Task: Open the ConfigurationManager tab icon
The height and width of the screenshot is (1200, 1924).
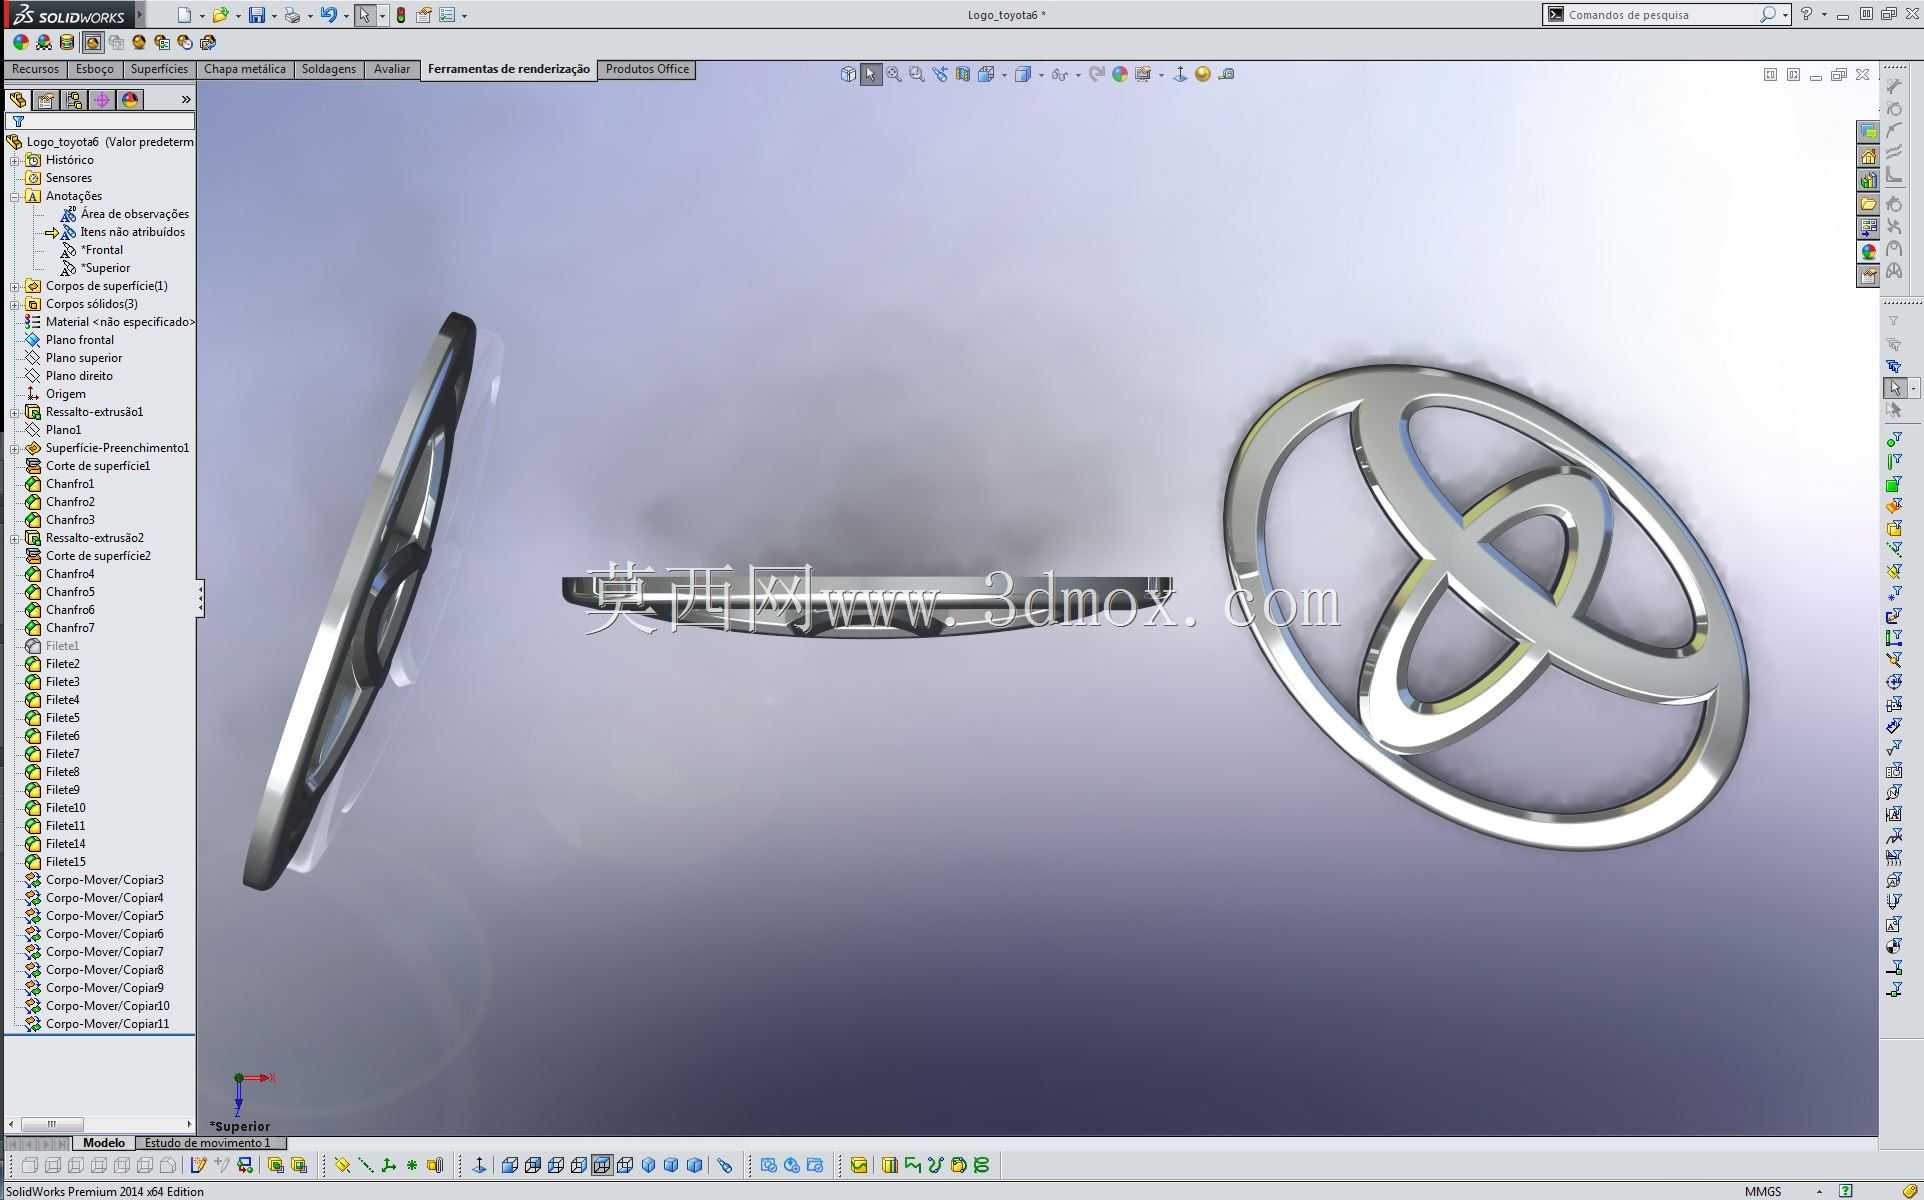Action: point(74,99)
